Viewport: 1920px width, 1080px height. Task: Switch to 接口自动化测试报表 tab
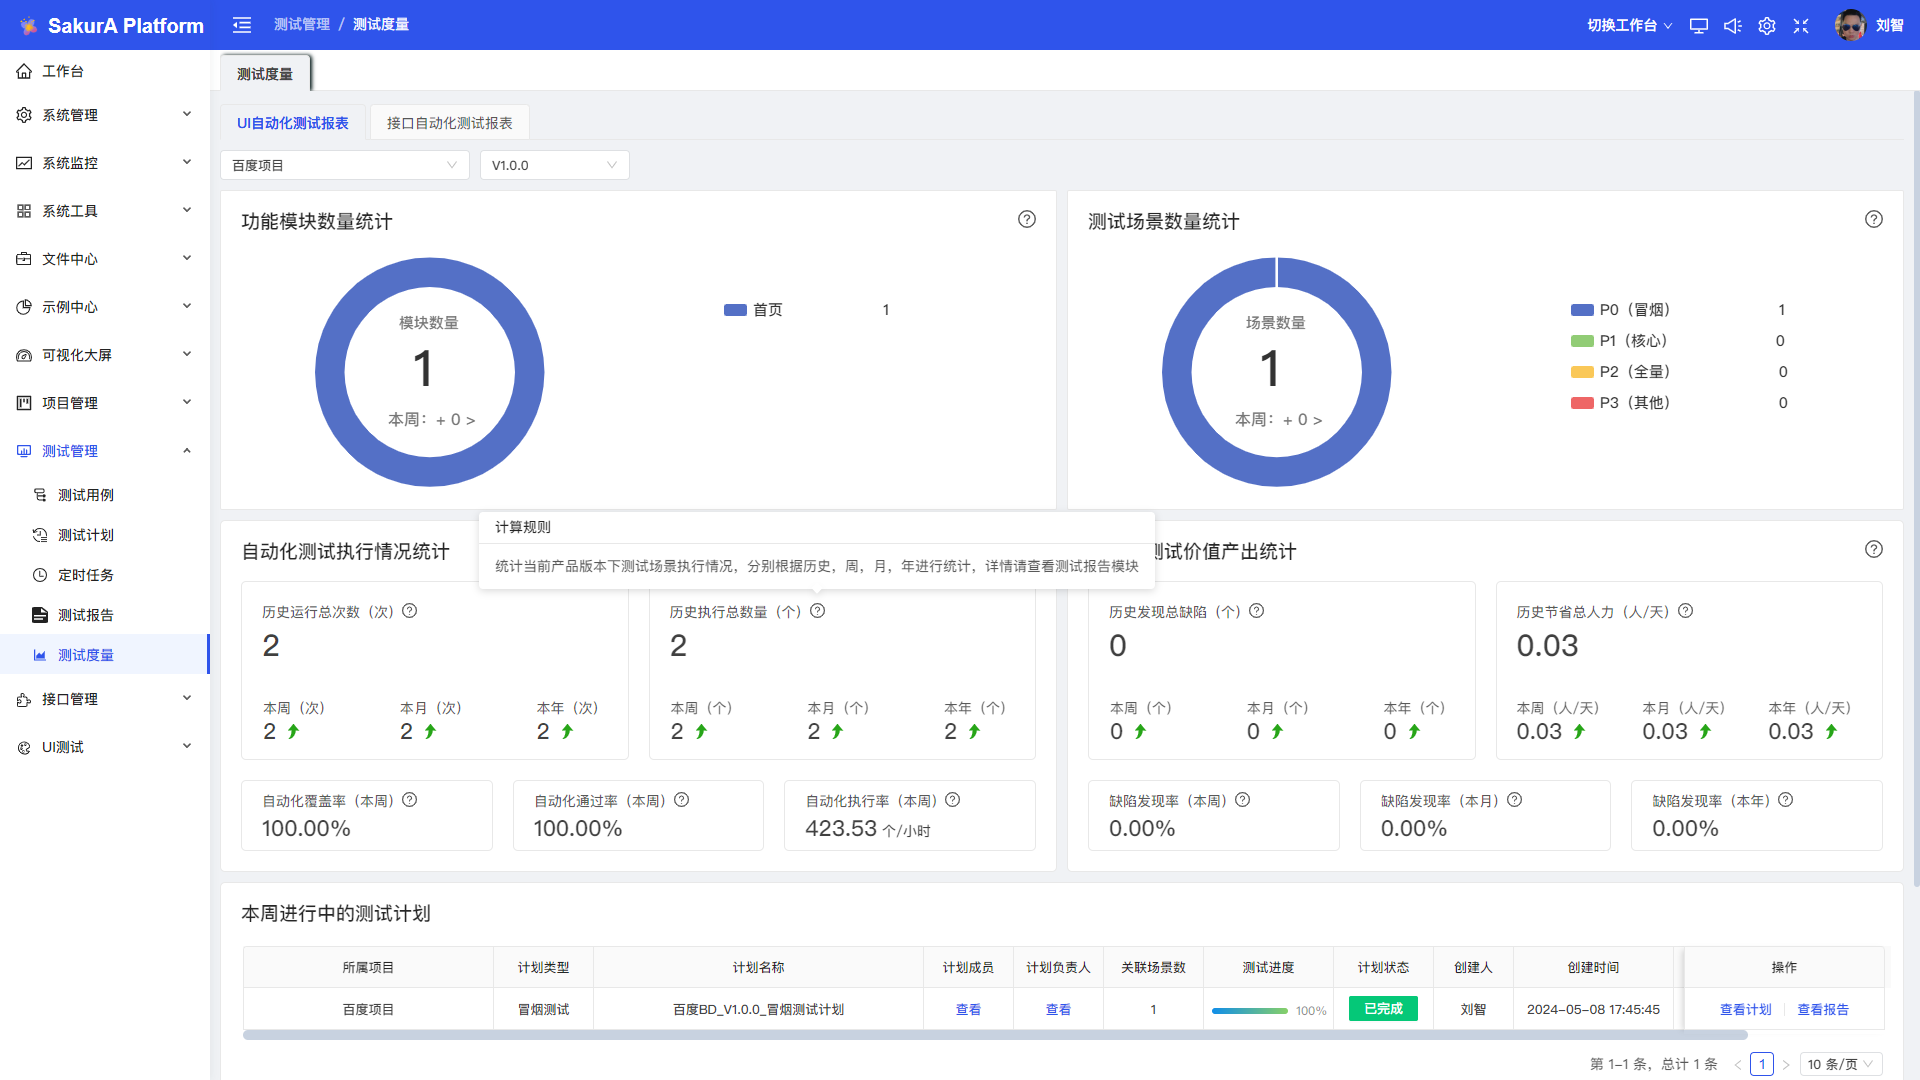450,123
